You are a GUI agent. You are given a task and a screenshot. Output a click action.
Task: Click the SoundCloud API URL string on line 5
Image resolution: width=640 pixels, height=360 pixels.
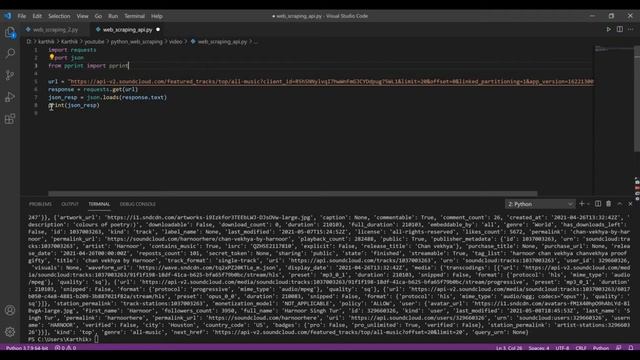pos(331,82)
